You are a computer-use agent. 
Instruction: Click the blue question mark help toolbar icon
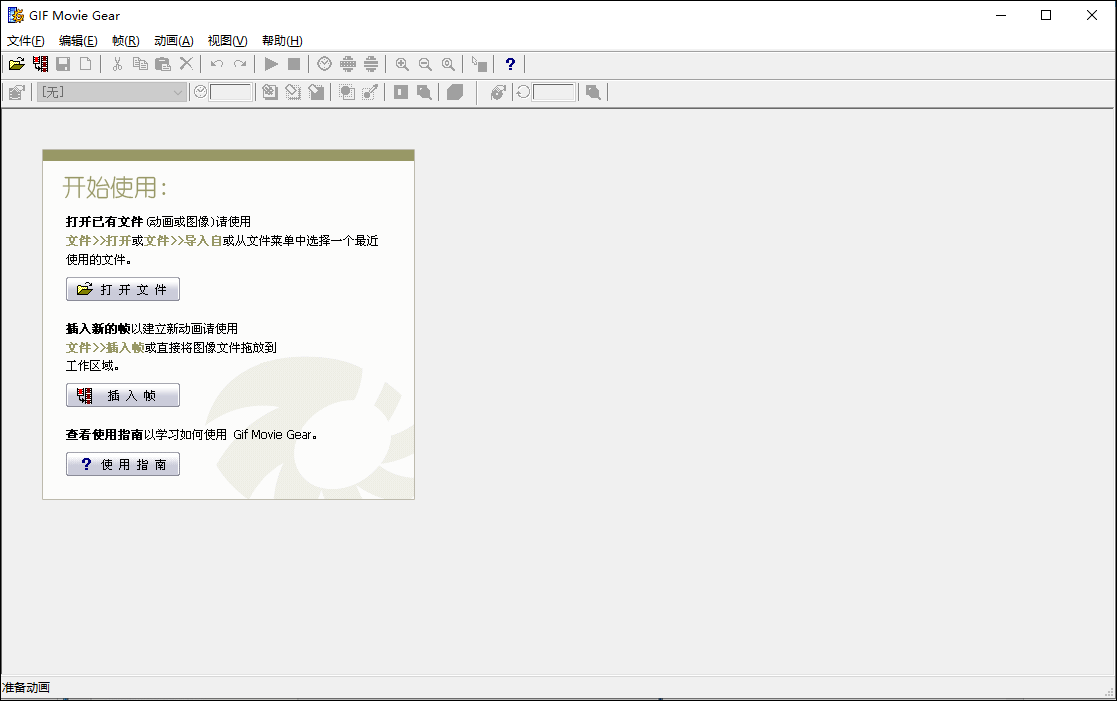510,64
